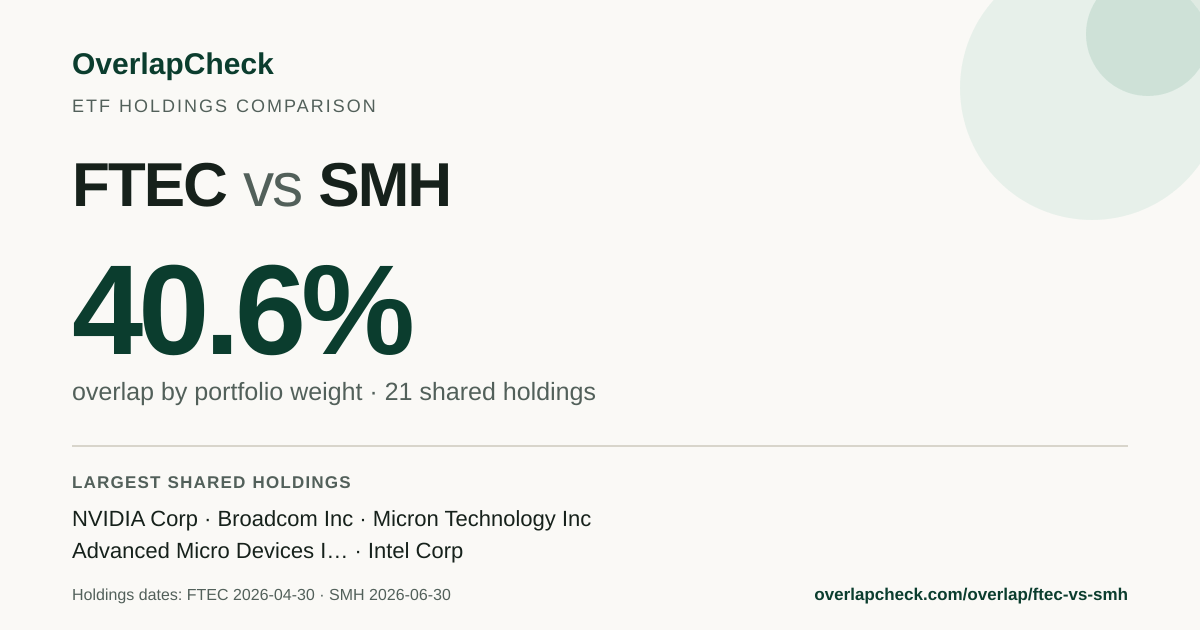
Task: Click the small darker green circle graphic
Action: click(1148, 40)
